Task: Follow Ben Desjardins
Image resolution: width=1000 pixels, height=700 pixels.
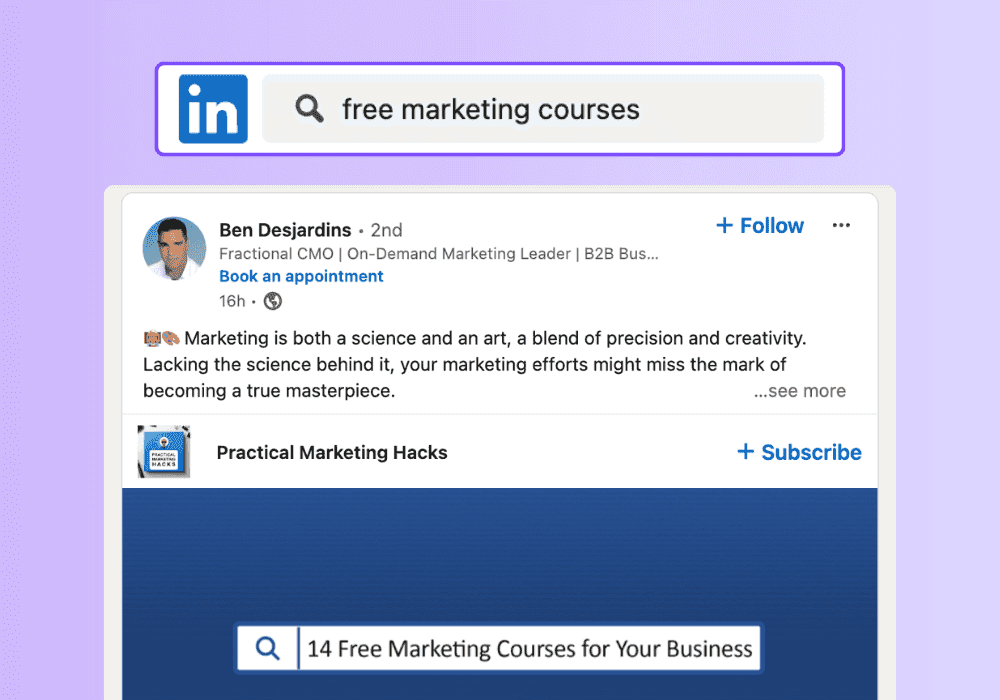Action: coord(760,226)
